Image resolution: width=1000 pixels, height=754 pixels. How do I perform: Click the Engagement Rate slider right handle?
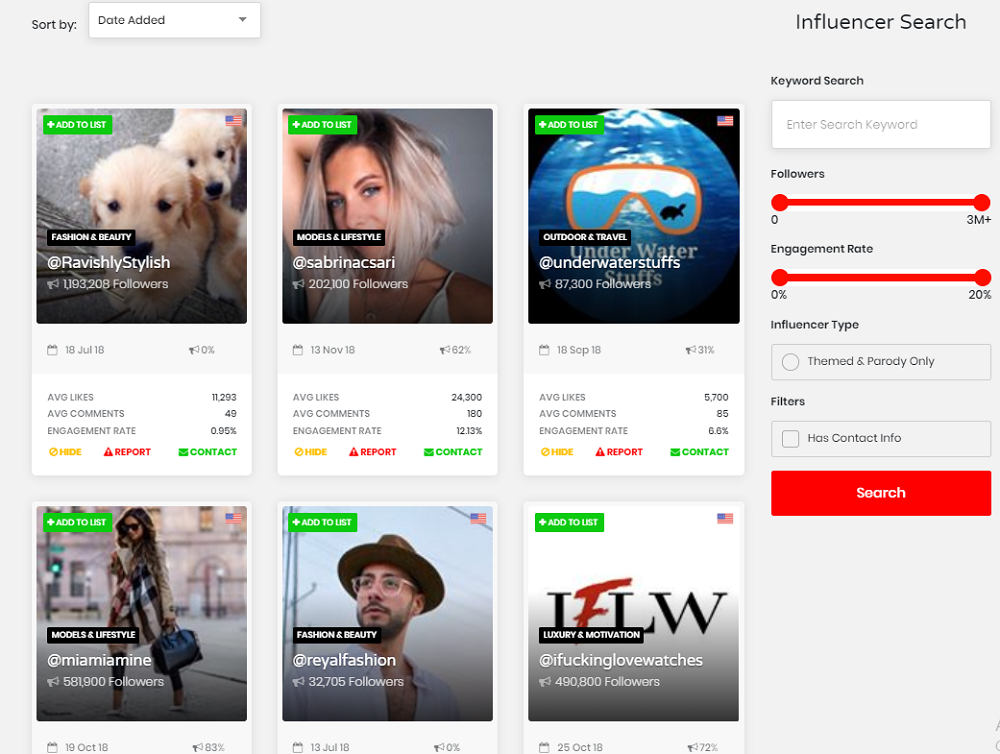(x=982, y=278)
